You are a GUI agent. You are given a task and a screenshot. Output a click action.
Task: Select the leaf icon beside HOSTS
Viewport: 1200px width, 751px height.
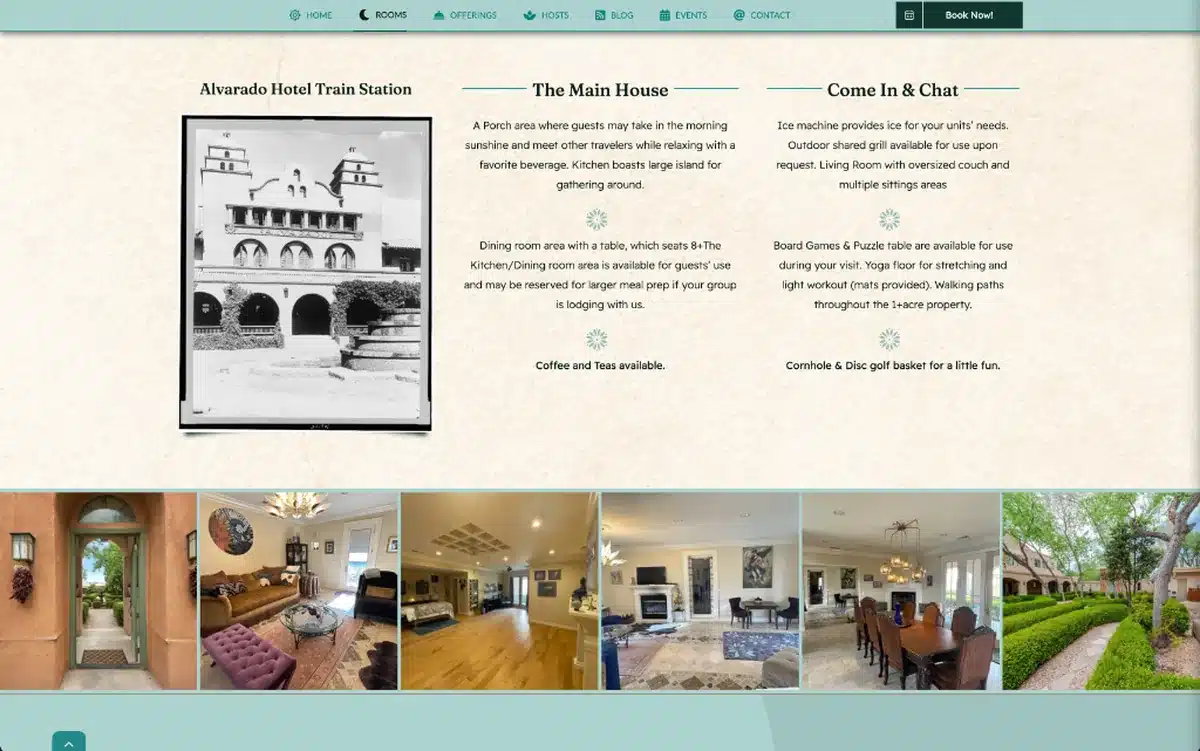[x=528, y=15]
